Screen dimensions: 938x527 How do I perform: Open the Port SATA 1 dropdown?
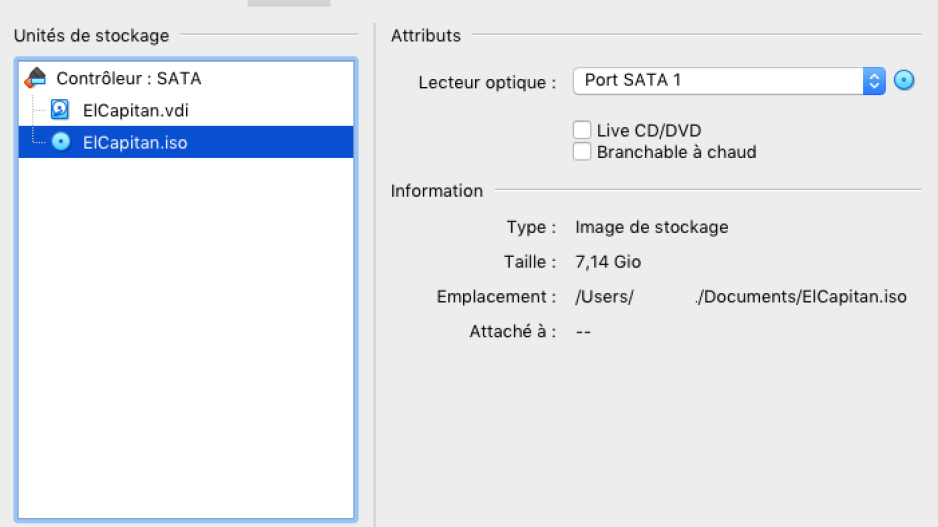click(x=717, y=81)
